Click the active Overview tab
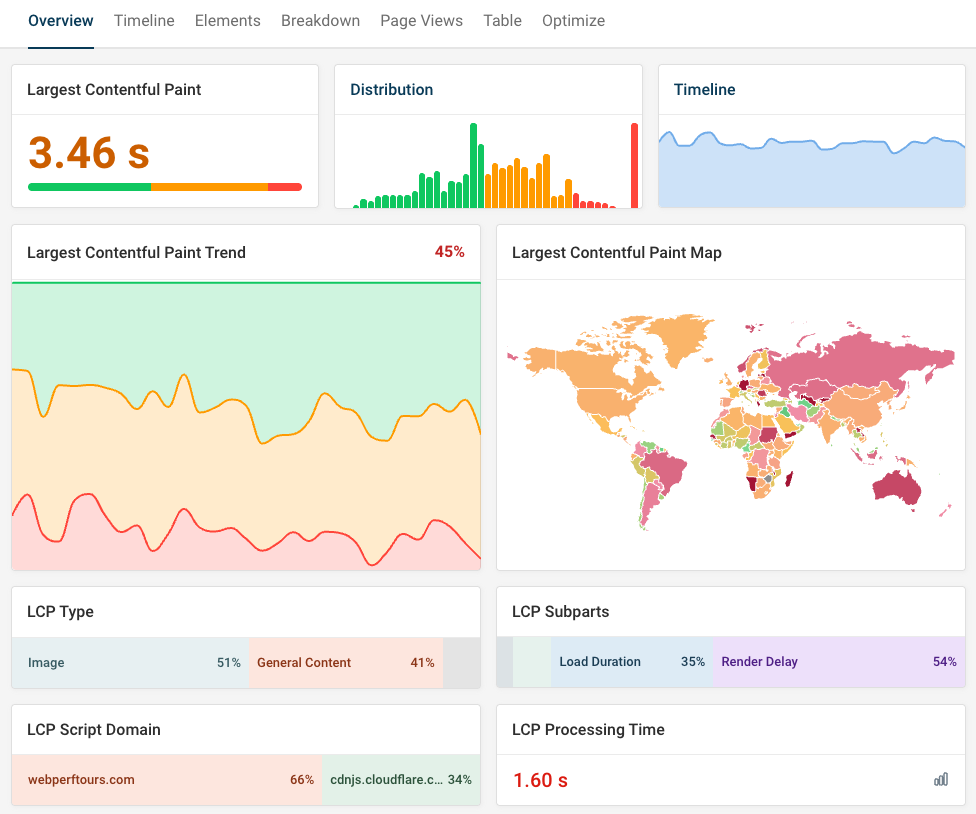The width and height of the screenshot is (976, 814). tap(60, 20)
